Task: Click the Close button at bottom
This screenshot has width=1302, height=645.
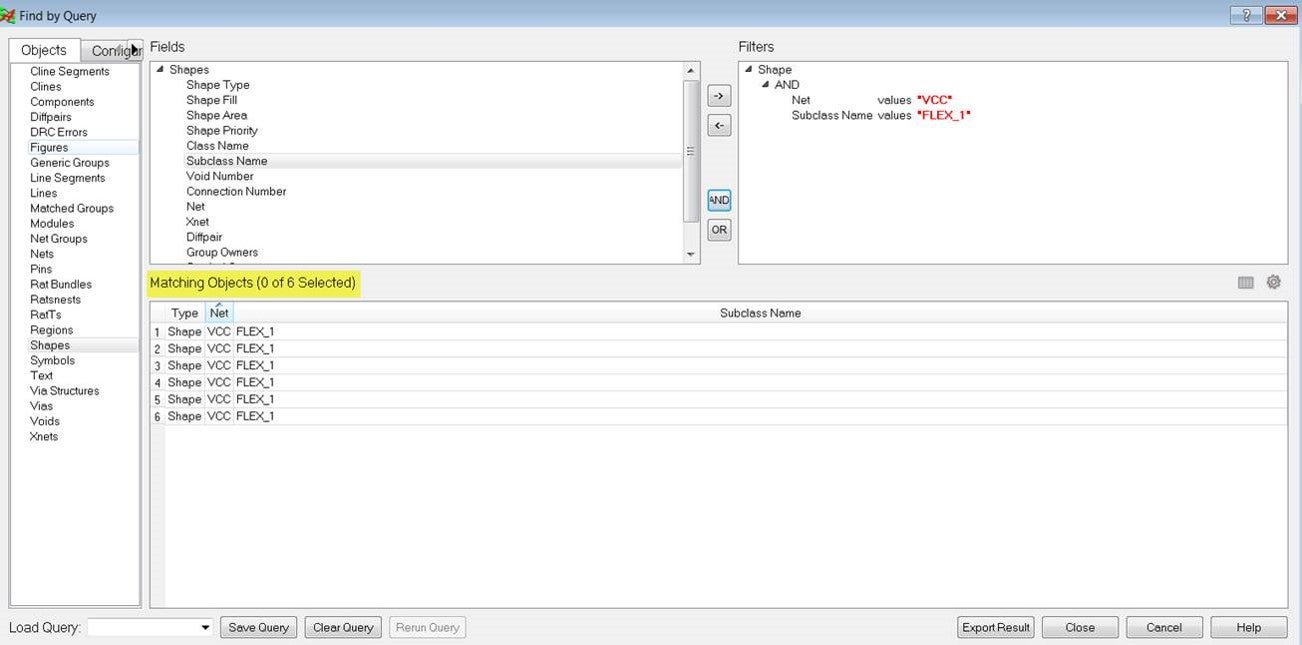Action: 1080,627
